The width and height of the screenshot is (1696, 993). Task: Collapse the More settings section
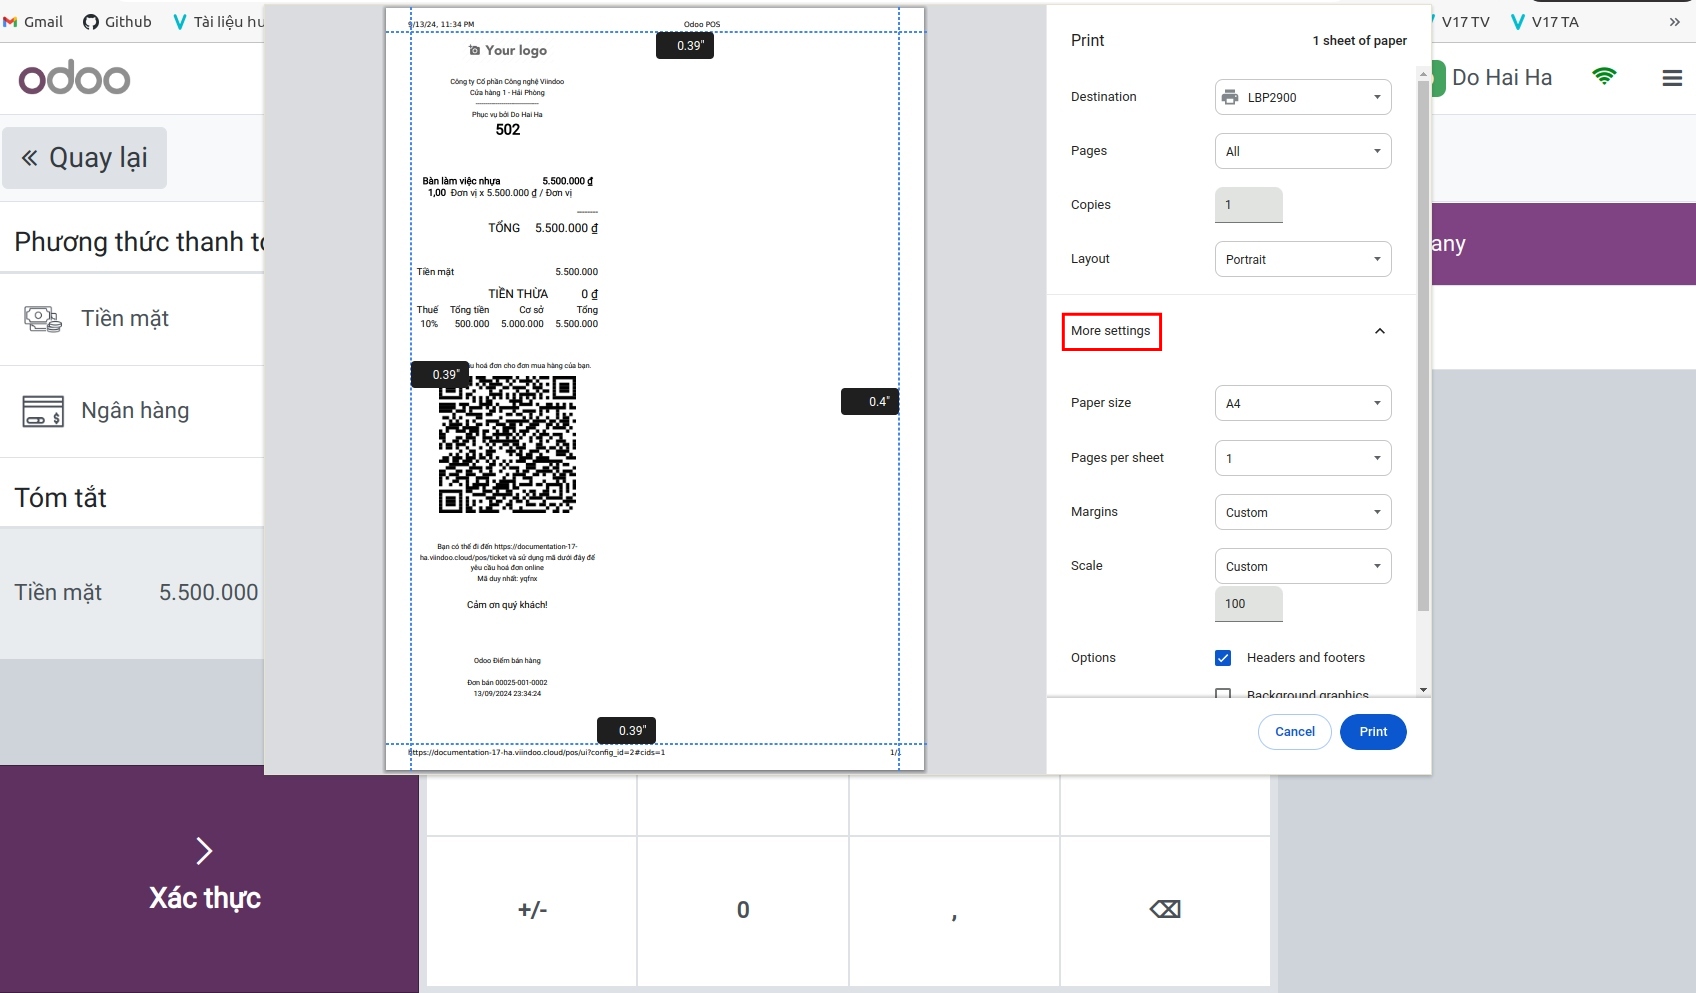1380,331
